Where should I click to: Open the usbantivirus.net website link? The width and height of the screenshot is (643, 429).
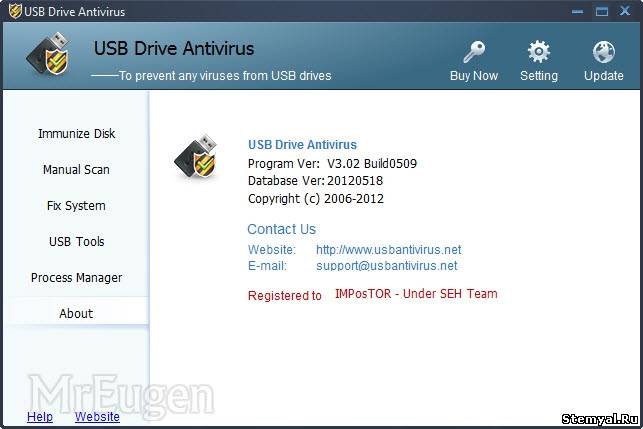(x=388, y=249)
